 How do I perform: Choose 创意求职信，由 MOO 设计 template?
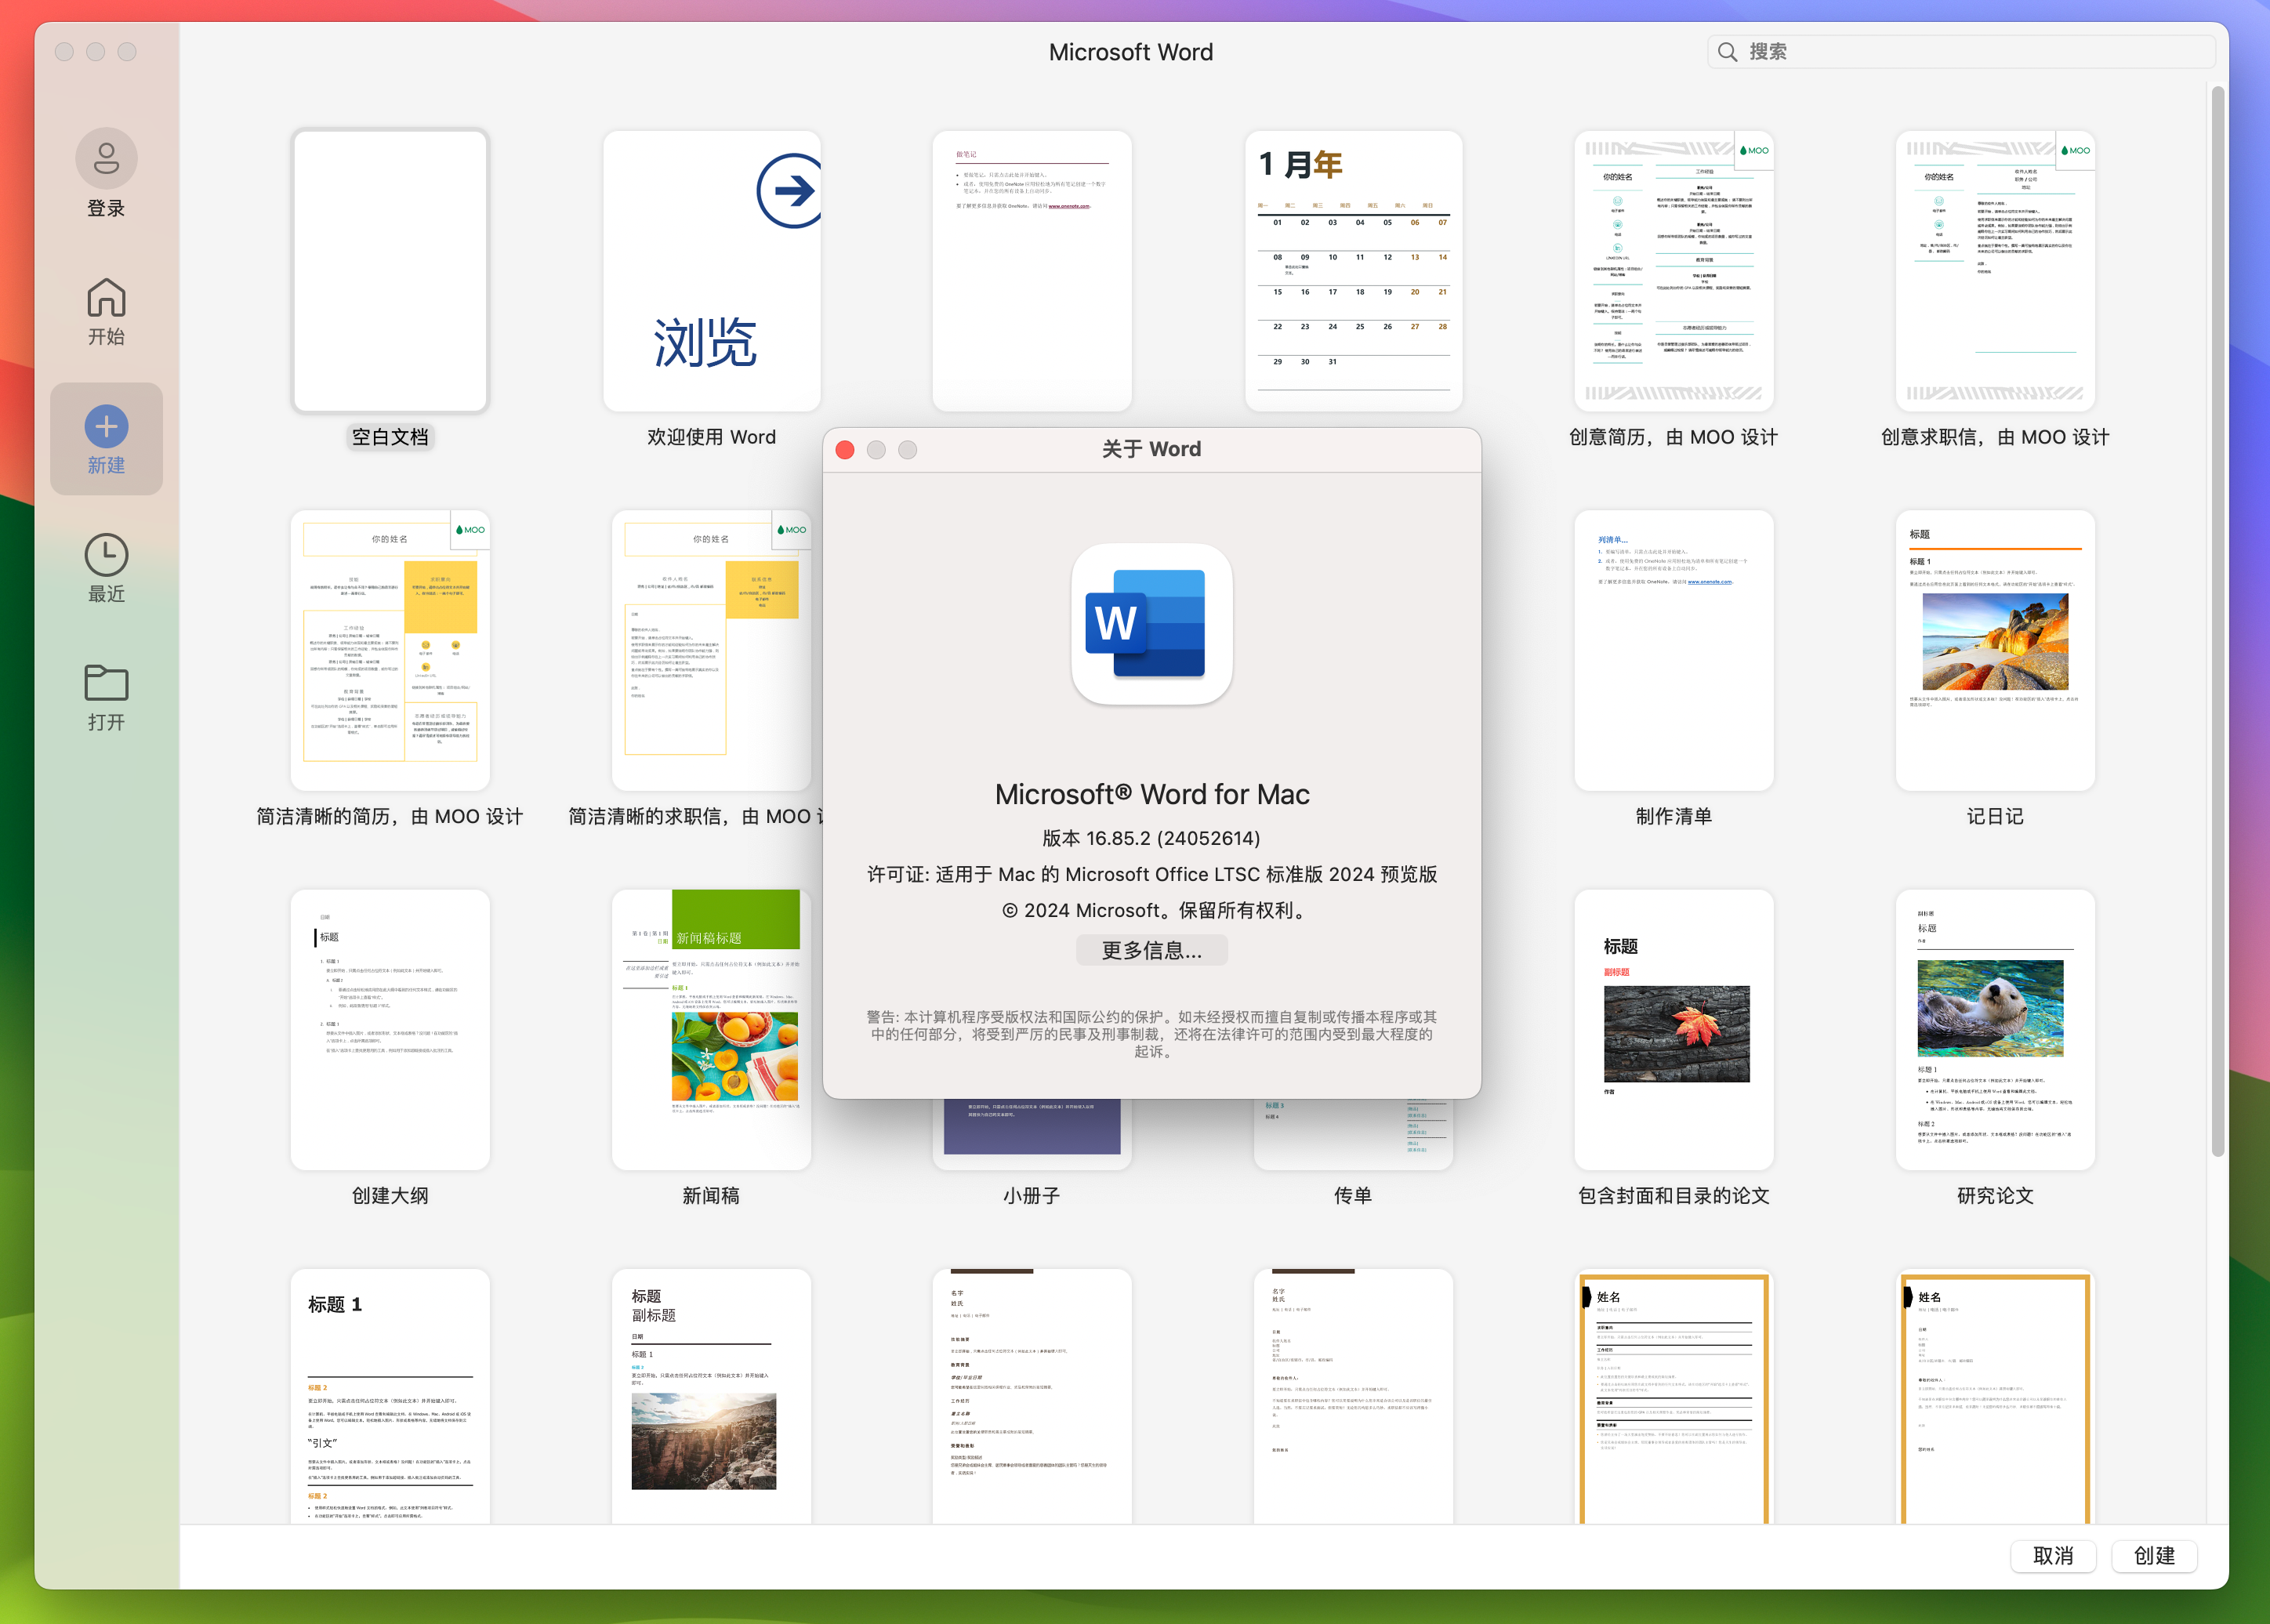tap(1995, 271)
